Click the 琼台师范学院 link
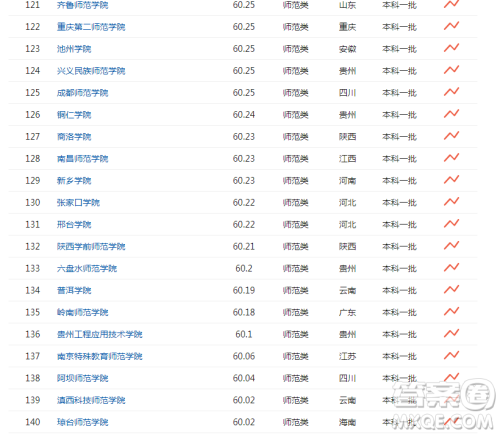The image size is (500, 435). coord(82,422)
